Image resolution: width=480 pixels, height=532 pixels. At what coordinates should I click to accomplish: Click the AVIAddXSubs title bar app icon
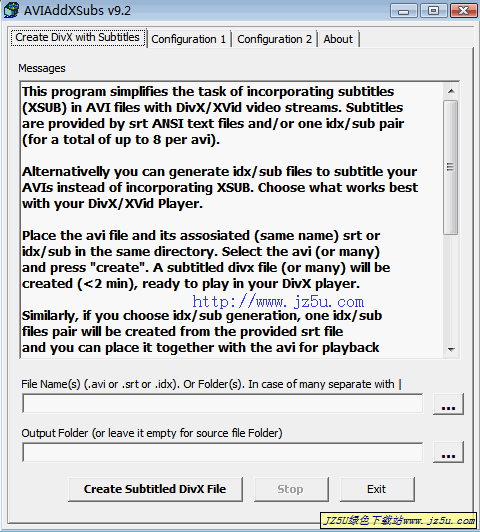[11, 10]
